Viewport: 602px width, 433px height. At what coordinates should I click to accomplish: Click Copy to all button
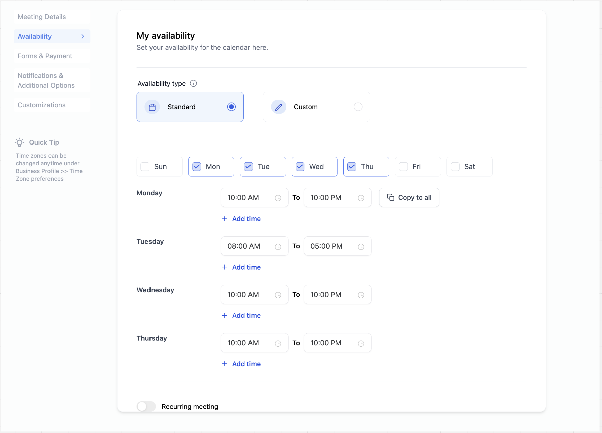click(409, 198)
